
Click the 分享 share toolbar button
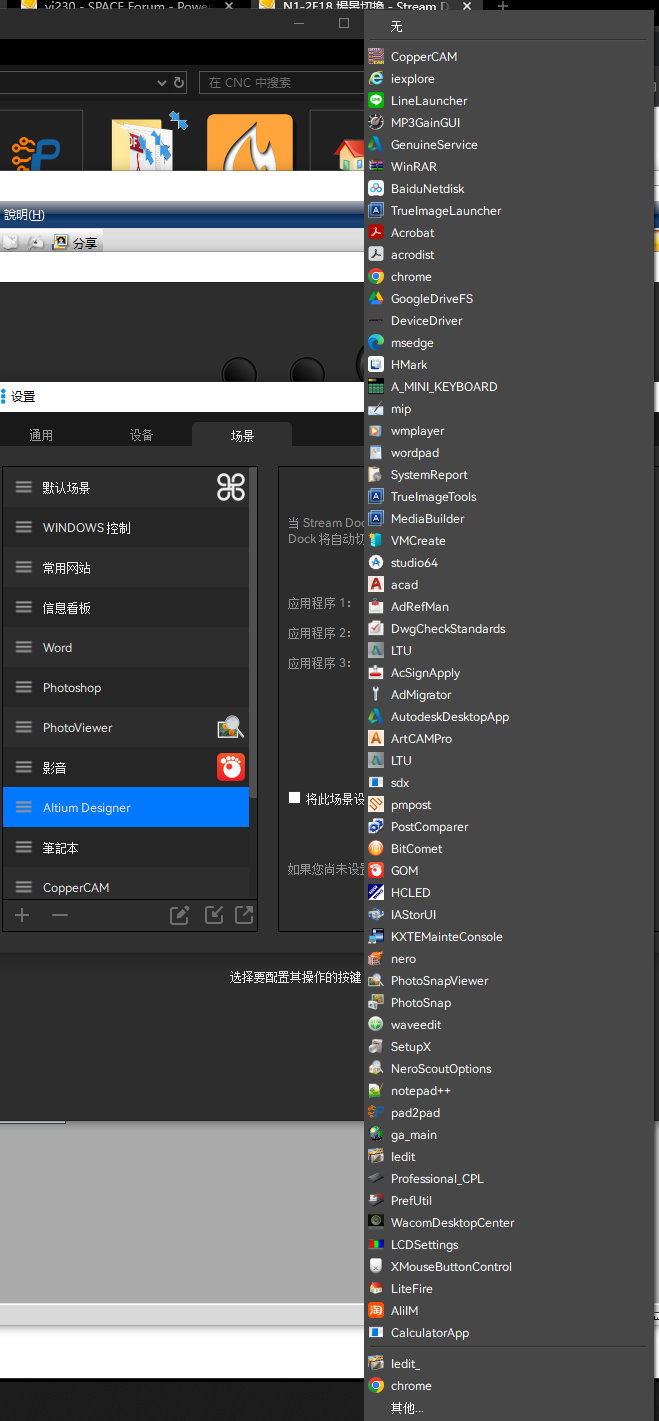click(x=76, y=243)
